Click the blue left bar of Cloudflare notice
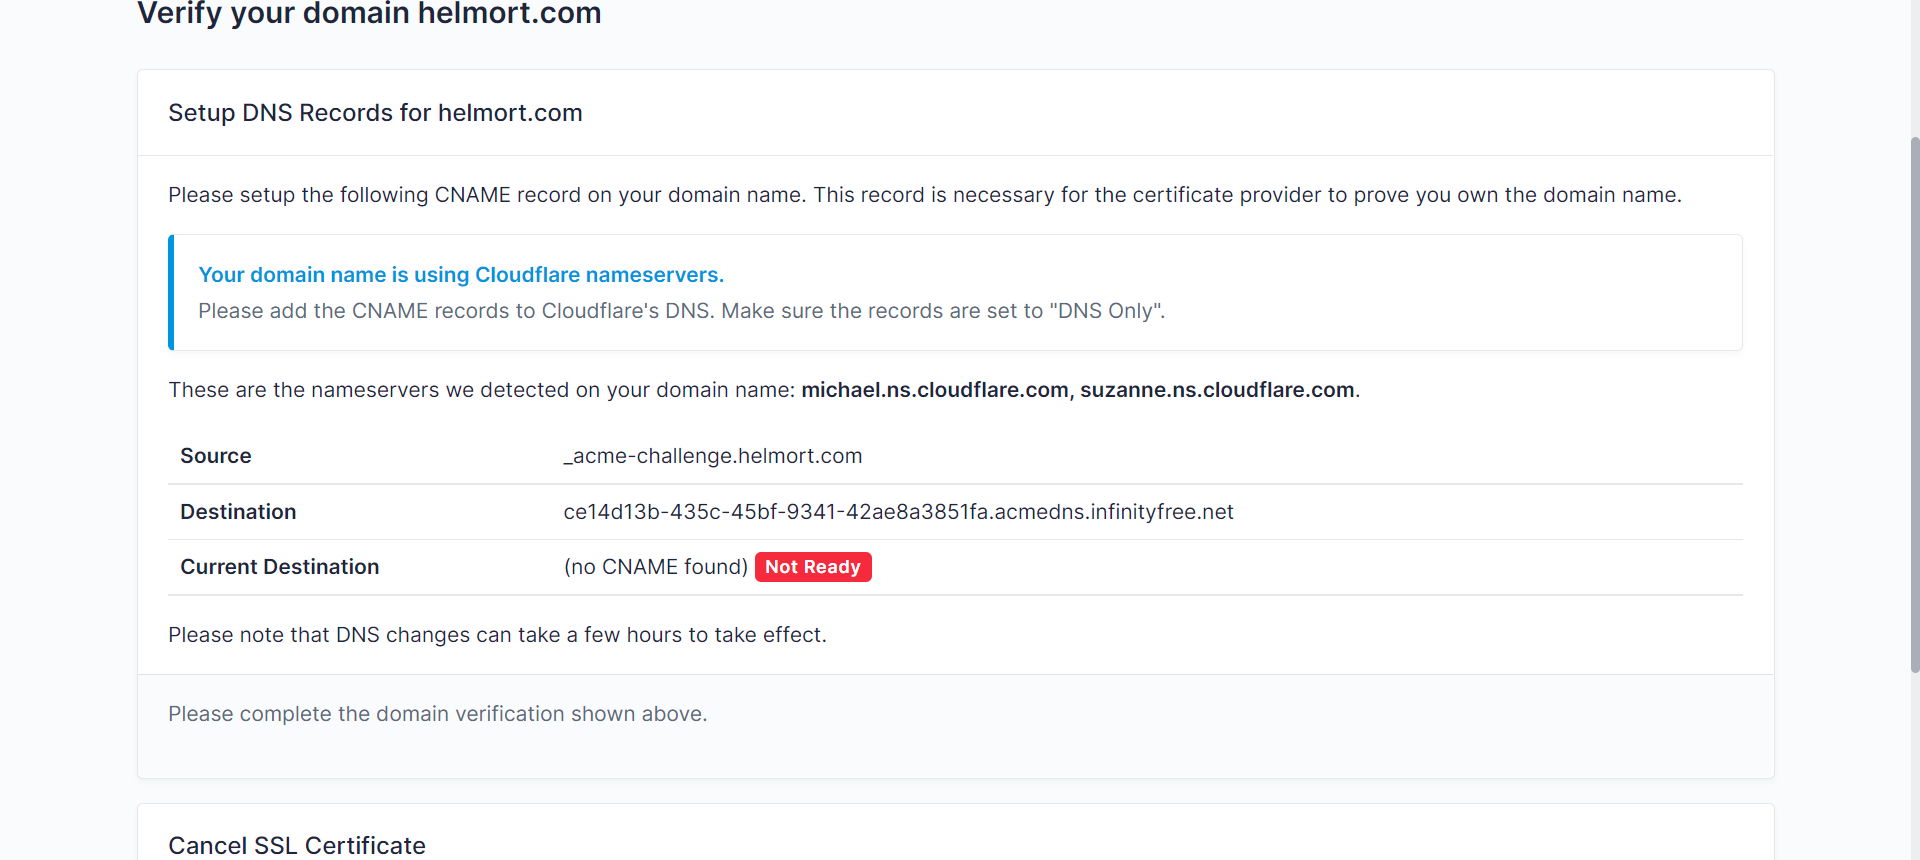The height and width of the screenshot is (860, 1920). coord(171,292)
